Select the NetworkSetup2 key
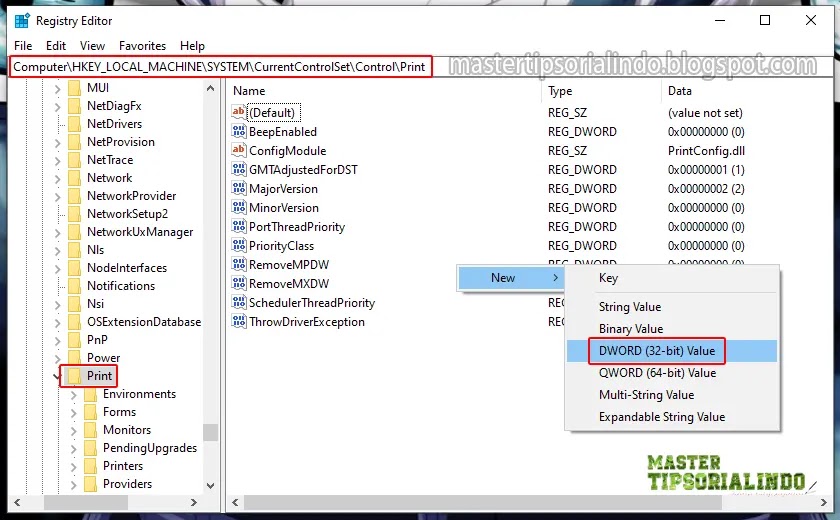 point(128,214)
